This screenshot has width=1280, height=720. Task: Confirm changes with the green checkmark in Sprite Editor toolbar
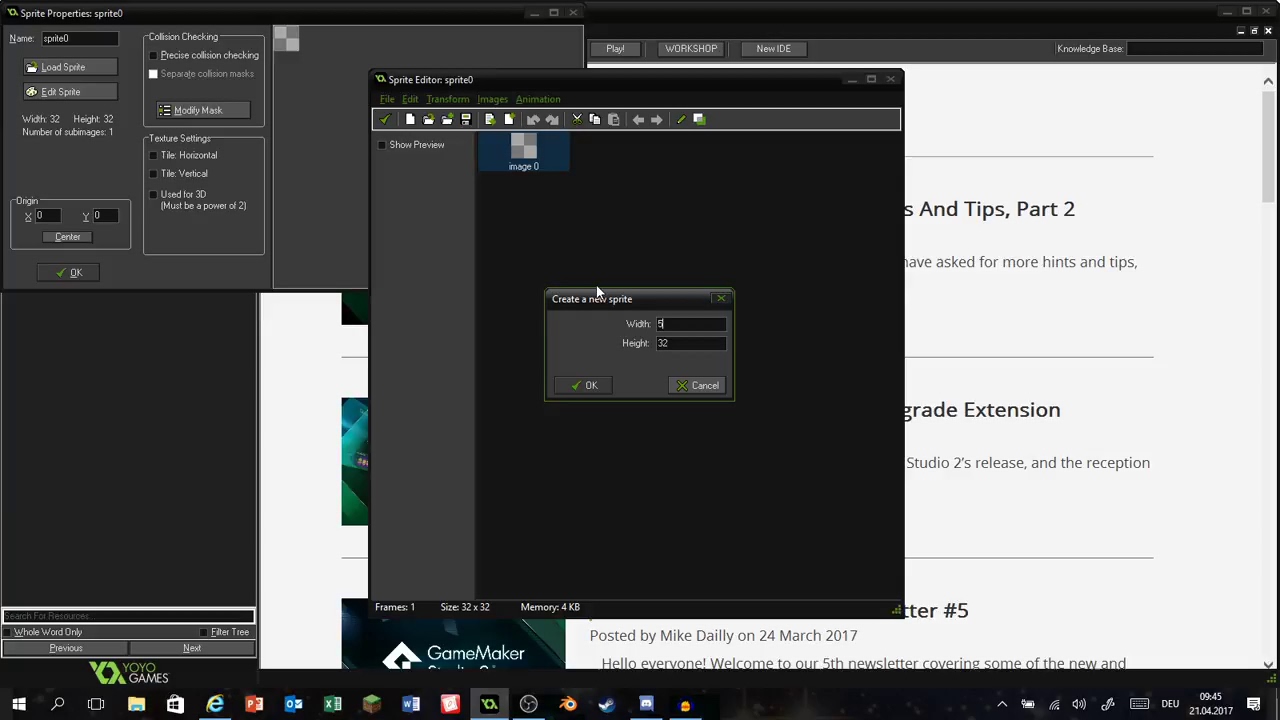(385, 120)
